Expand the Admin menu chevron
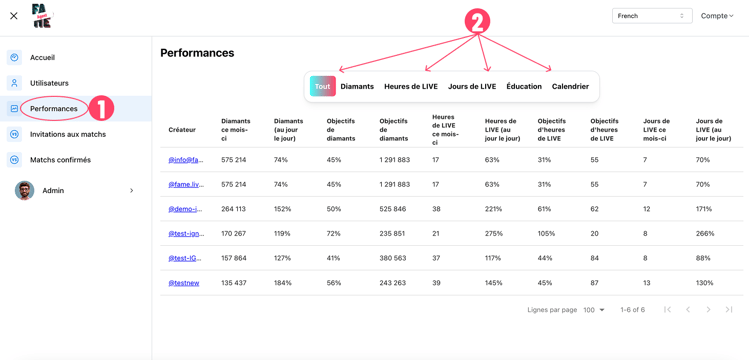749x360 pixels. [132, 191]
